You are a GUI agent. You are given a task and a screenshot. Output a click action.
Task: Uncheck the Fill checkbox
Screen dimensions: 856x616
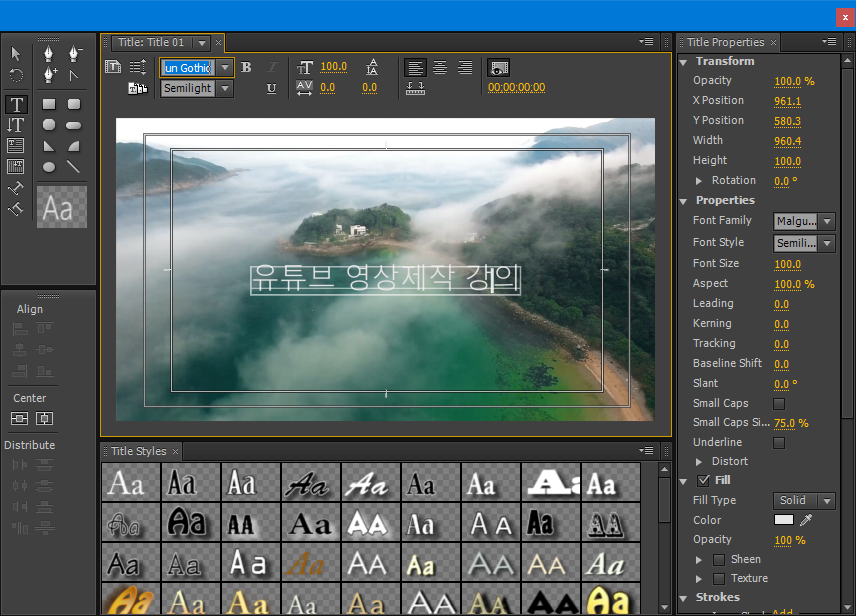704,481
